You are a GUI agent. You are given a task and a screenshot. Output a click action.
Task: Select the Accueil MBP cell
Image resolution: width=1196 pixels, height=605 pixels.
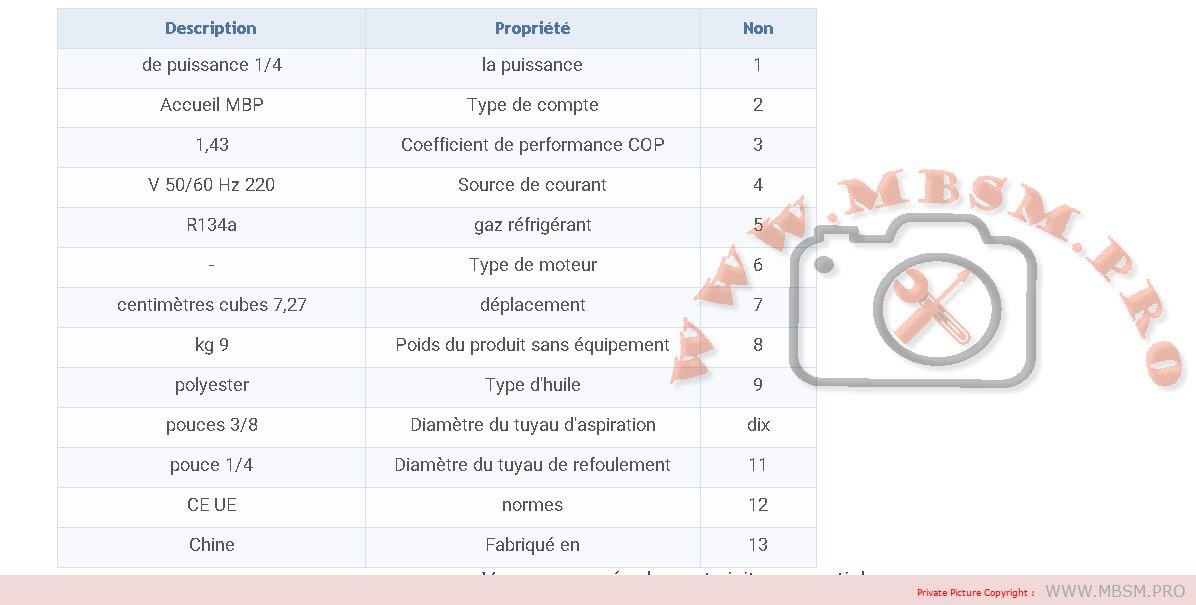click(211, 105)
